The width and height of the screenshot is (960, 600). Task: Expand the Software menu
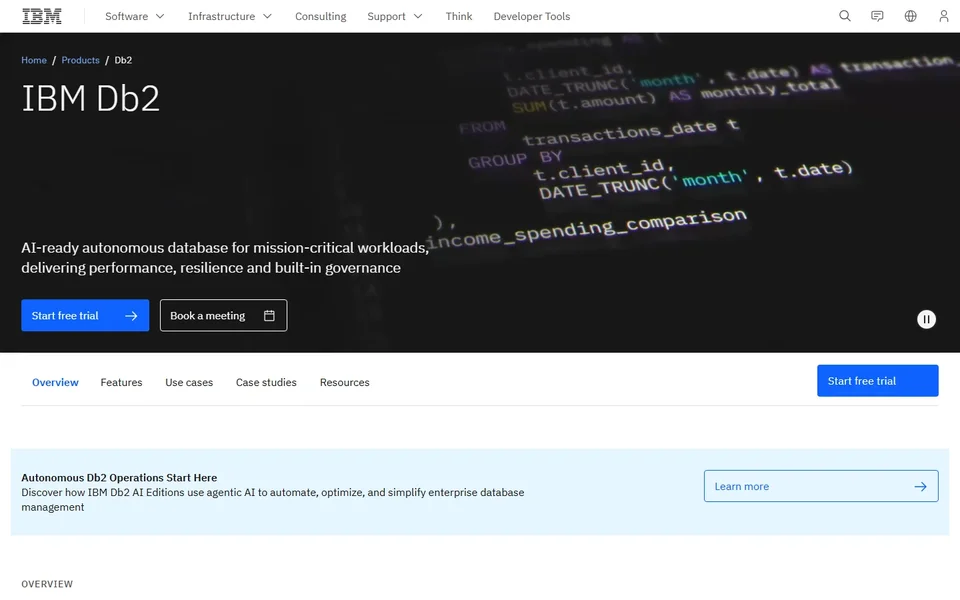tap(135, 17)
